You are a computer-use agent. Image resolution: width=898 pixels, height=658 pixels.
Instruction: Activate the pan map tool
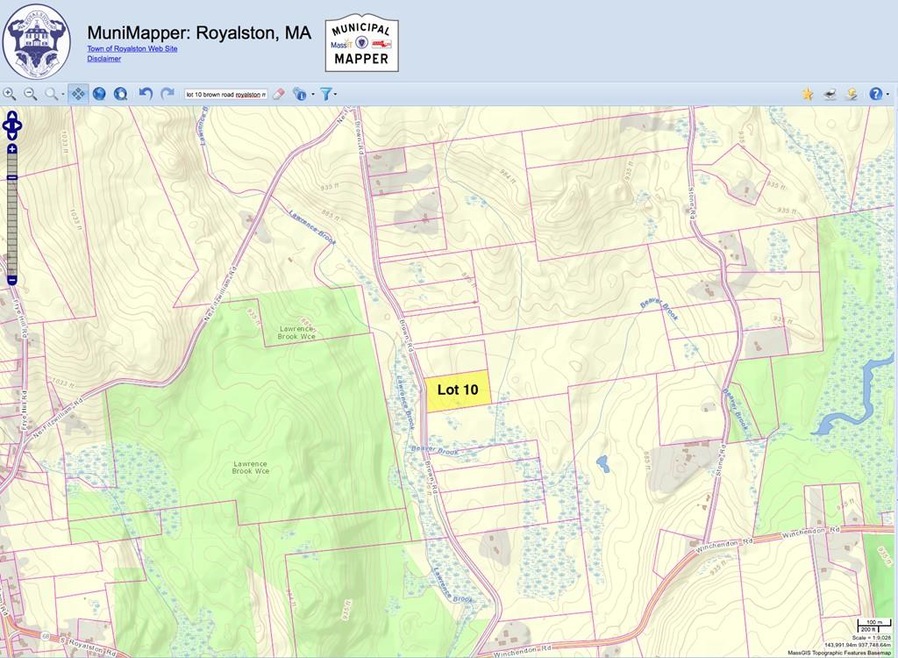(76, 94)
